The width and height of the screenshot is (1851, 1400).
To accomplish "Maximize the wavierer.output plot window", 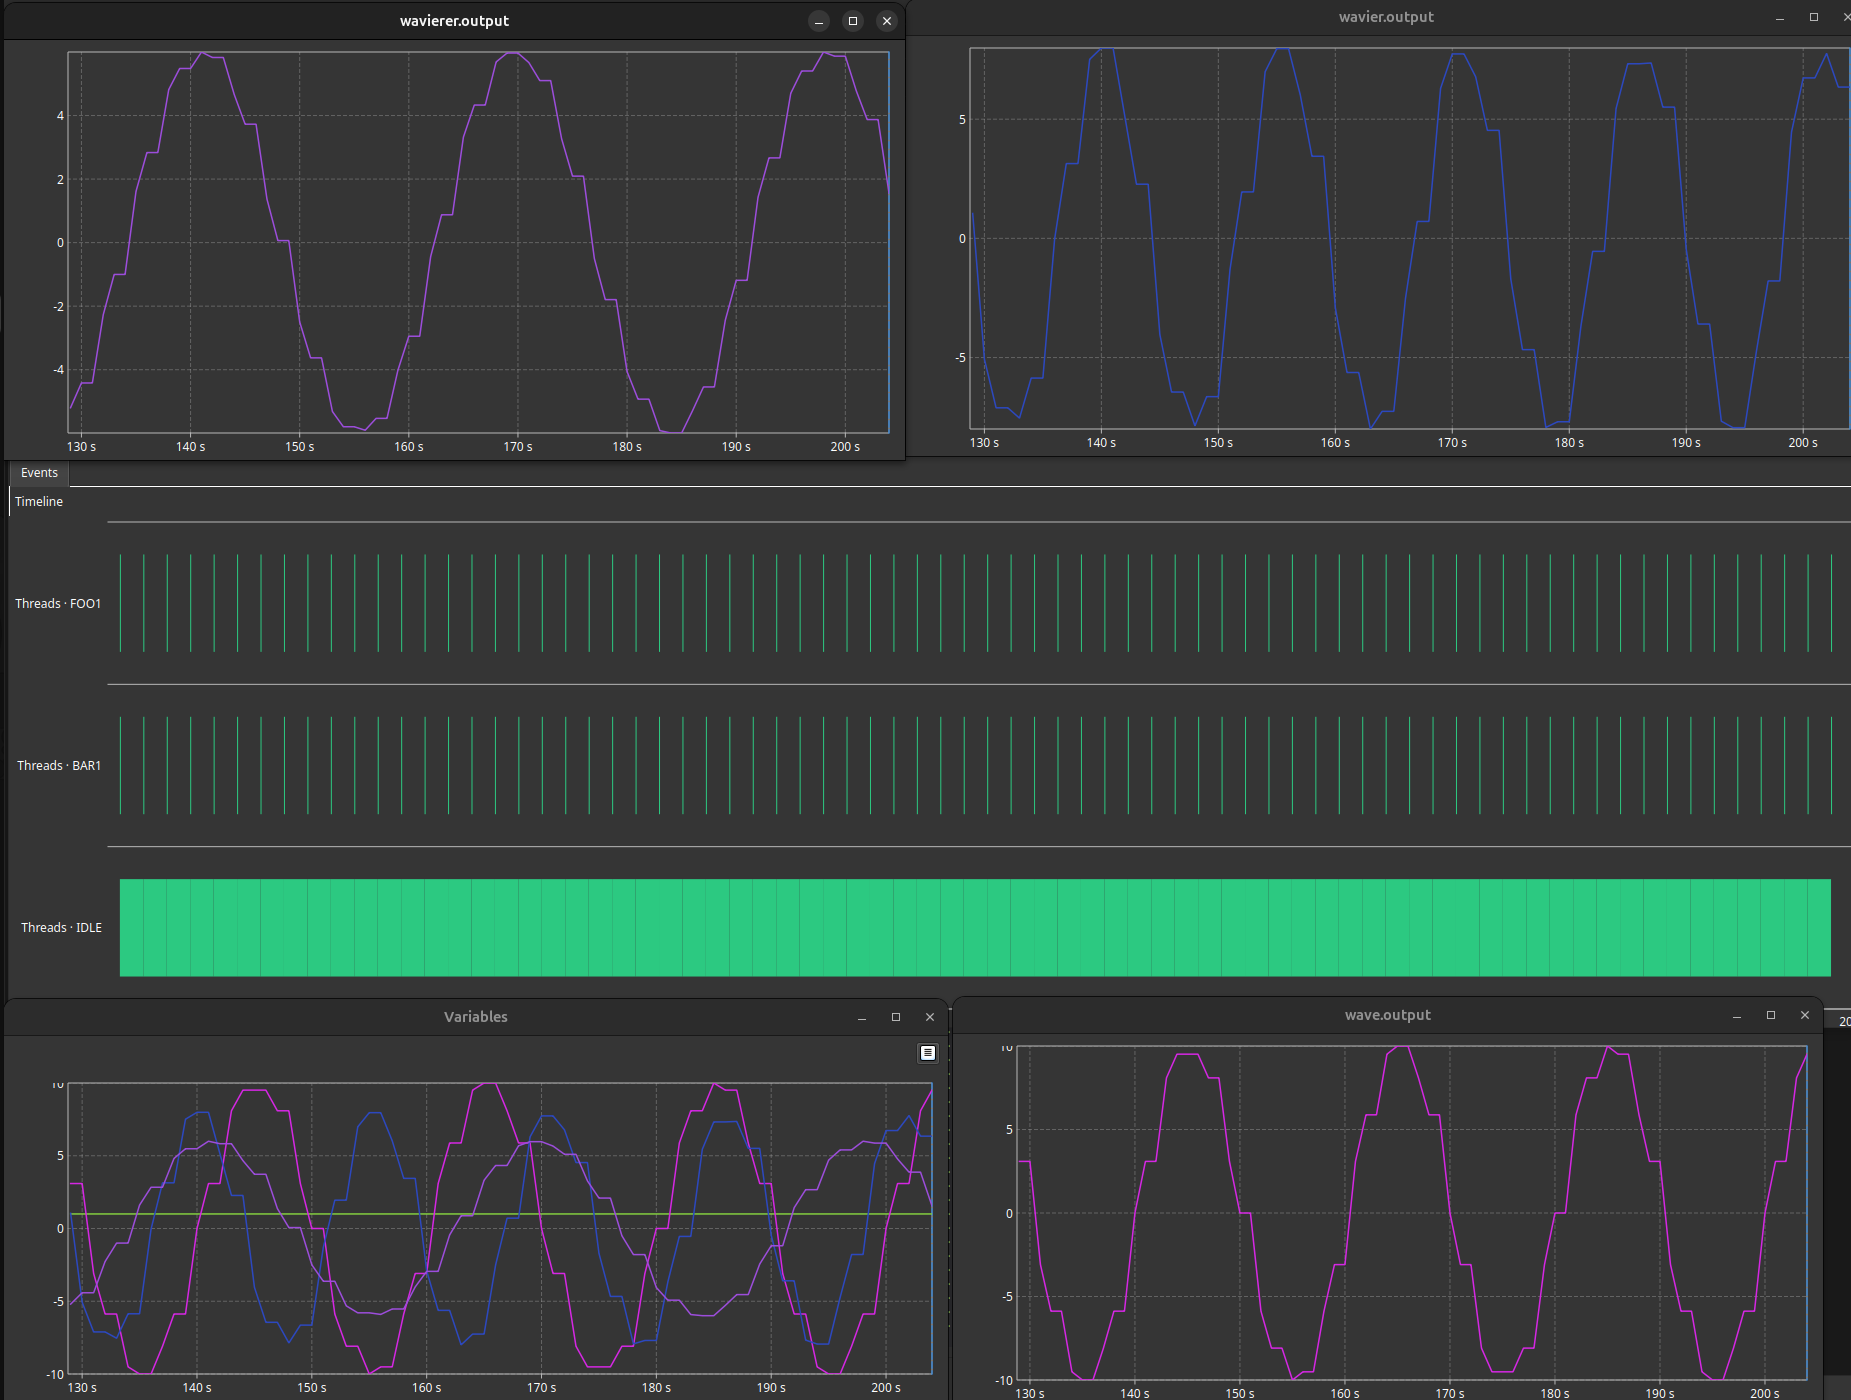I will pyautogui.click(x=853, y=21).
